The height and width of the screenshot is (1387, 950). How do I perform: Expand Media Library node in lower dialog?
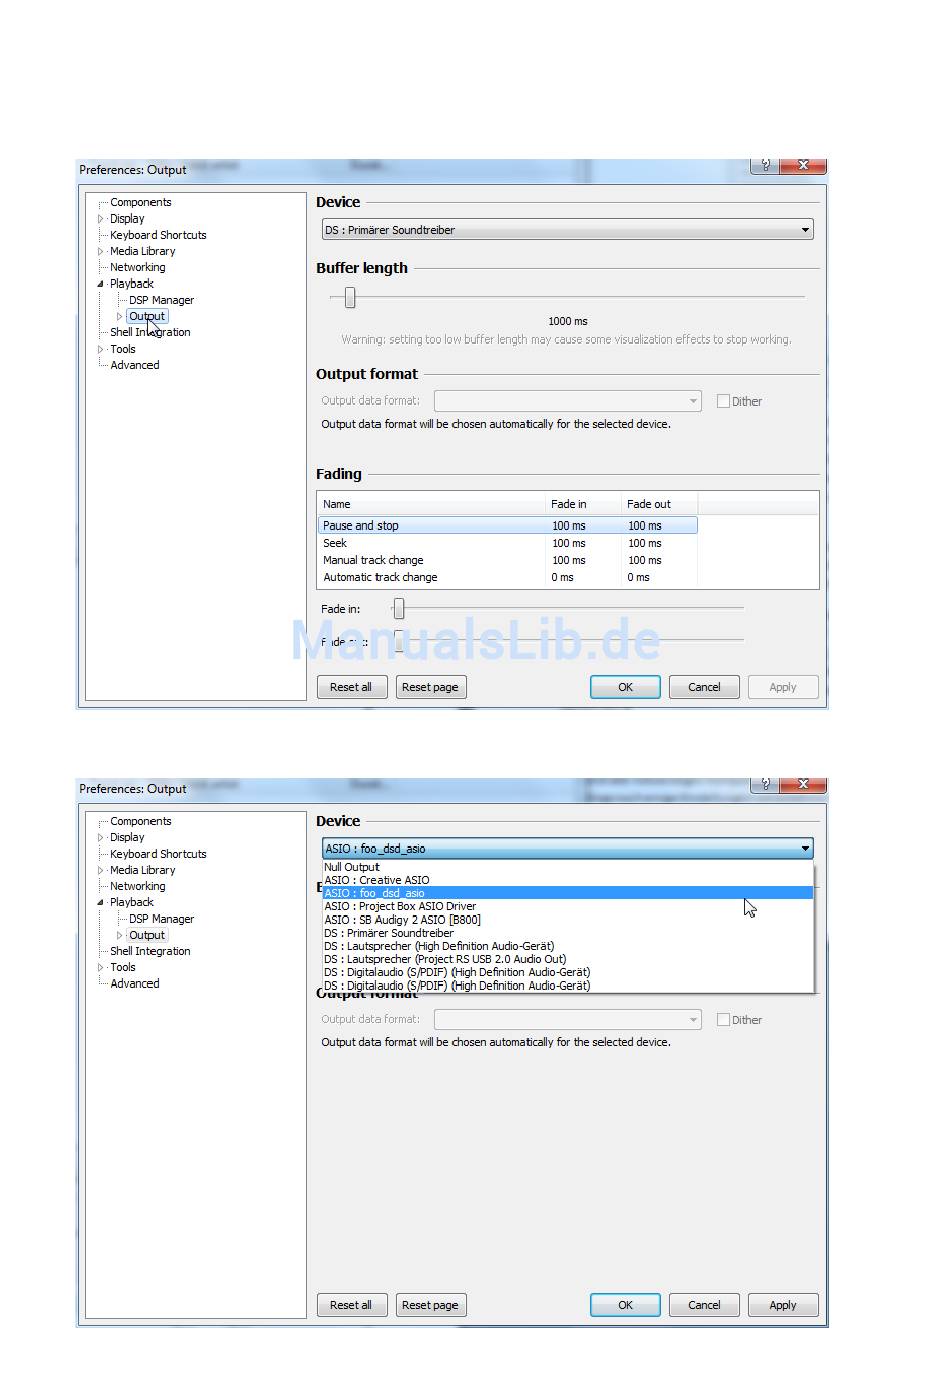pyautogui.click(x=101, y=870)
